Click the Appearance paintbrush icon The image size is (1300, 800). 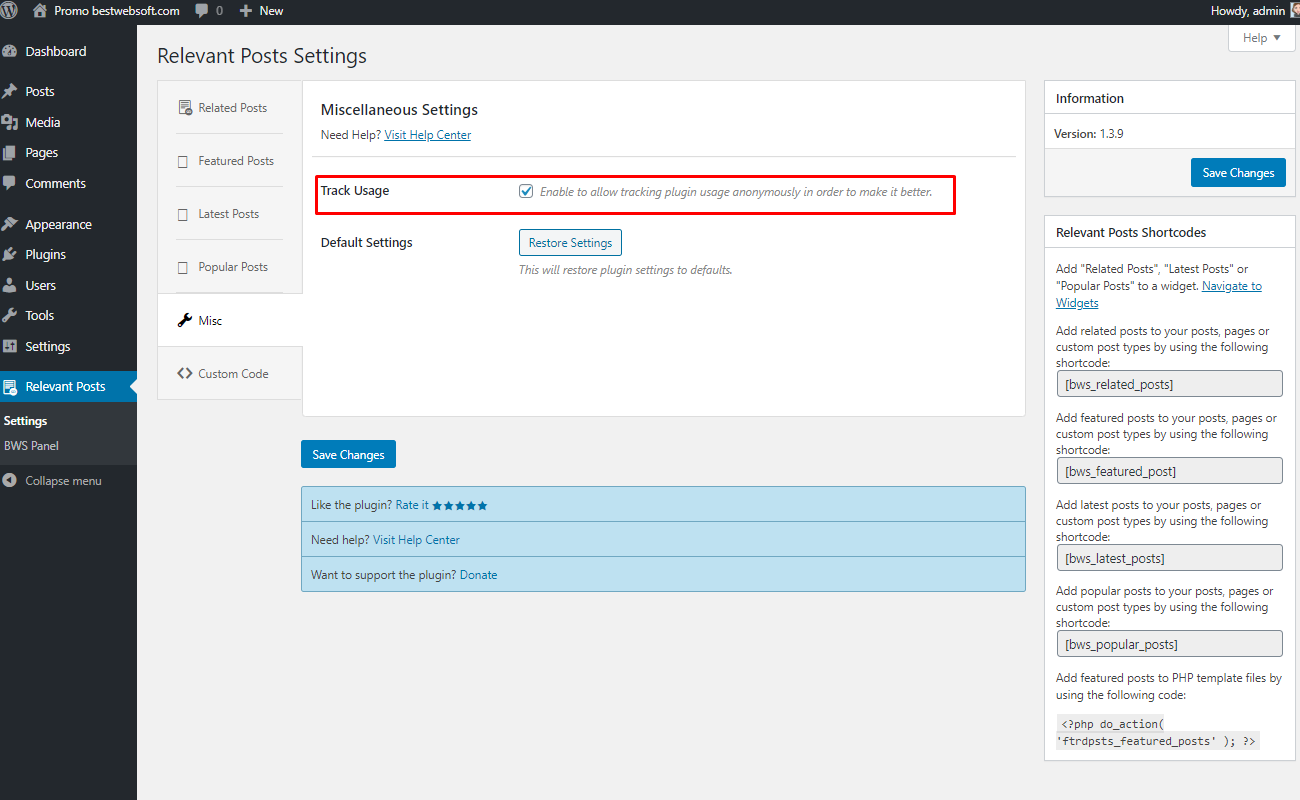[10, 225]
